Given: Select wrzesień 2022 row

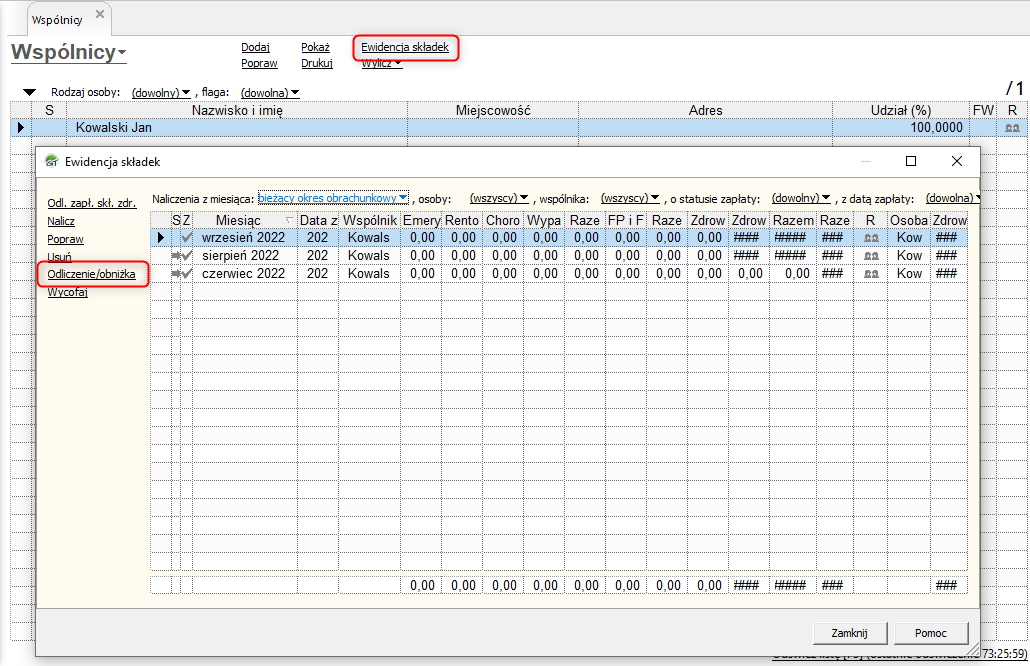Looking at the screenshot, I should (559, 237).
